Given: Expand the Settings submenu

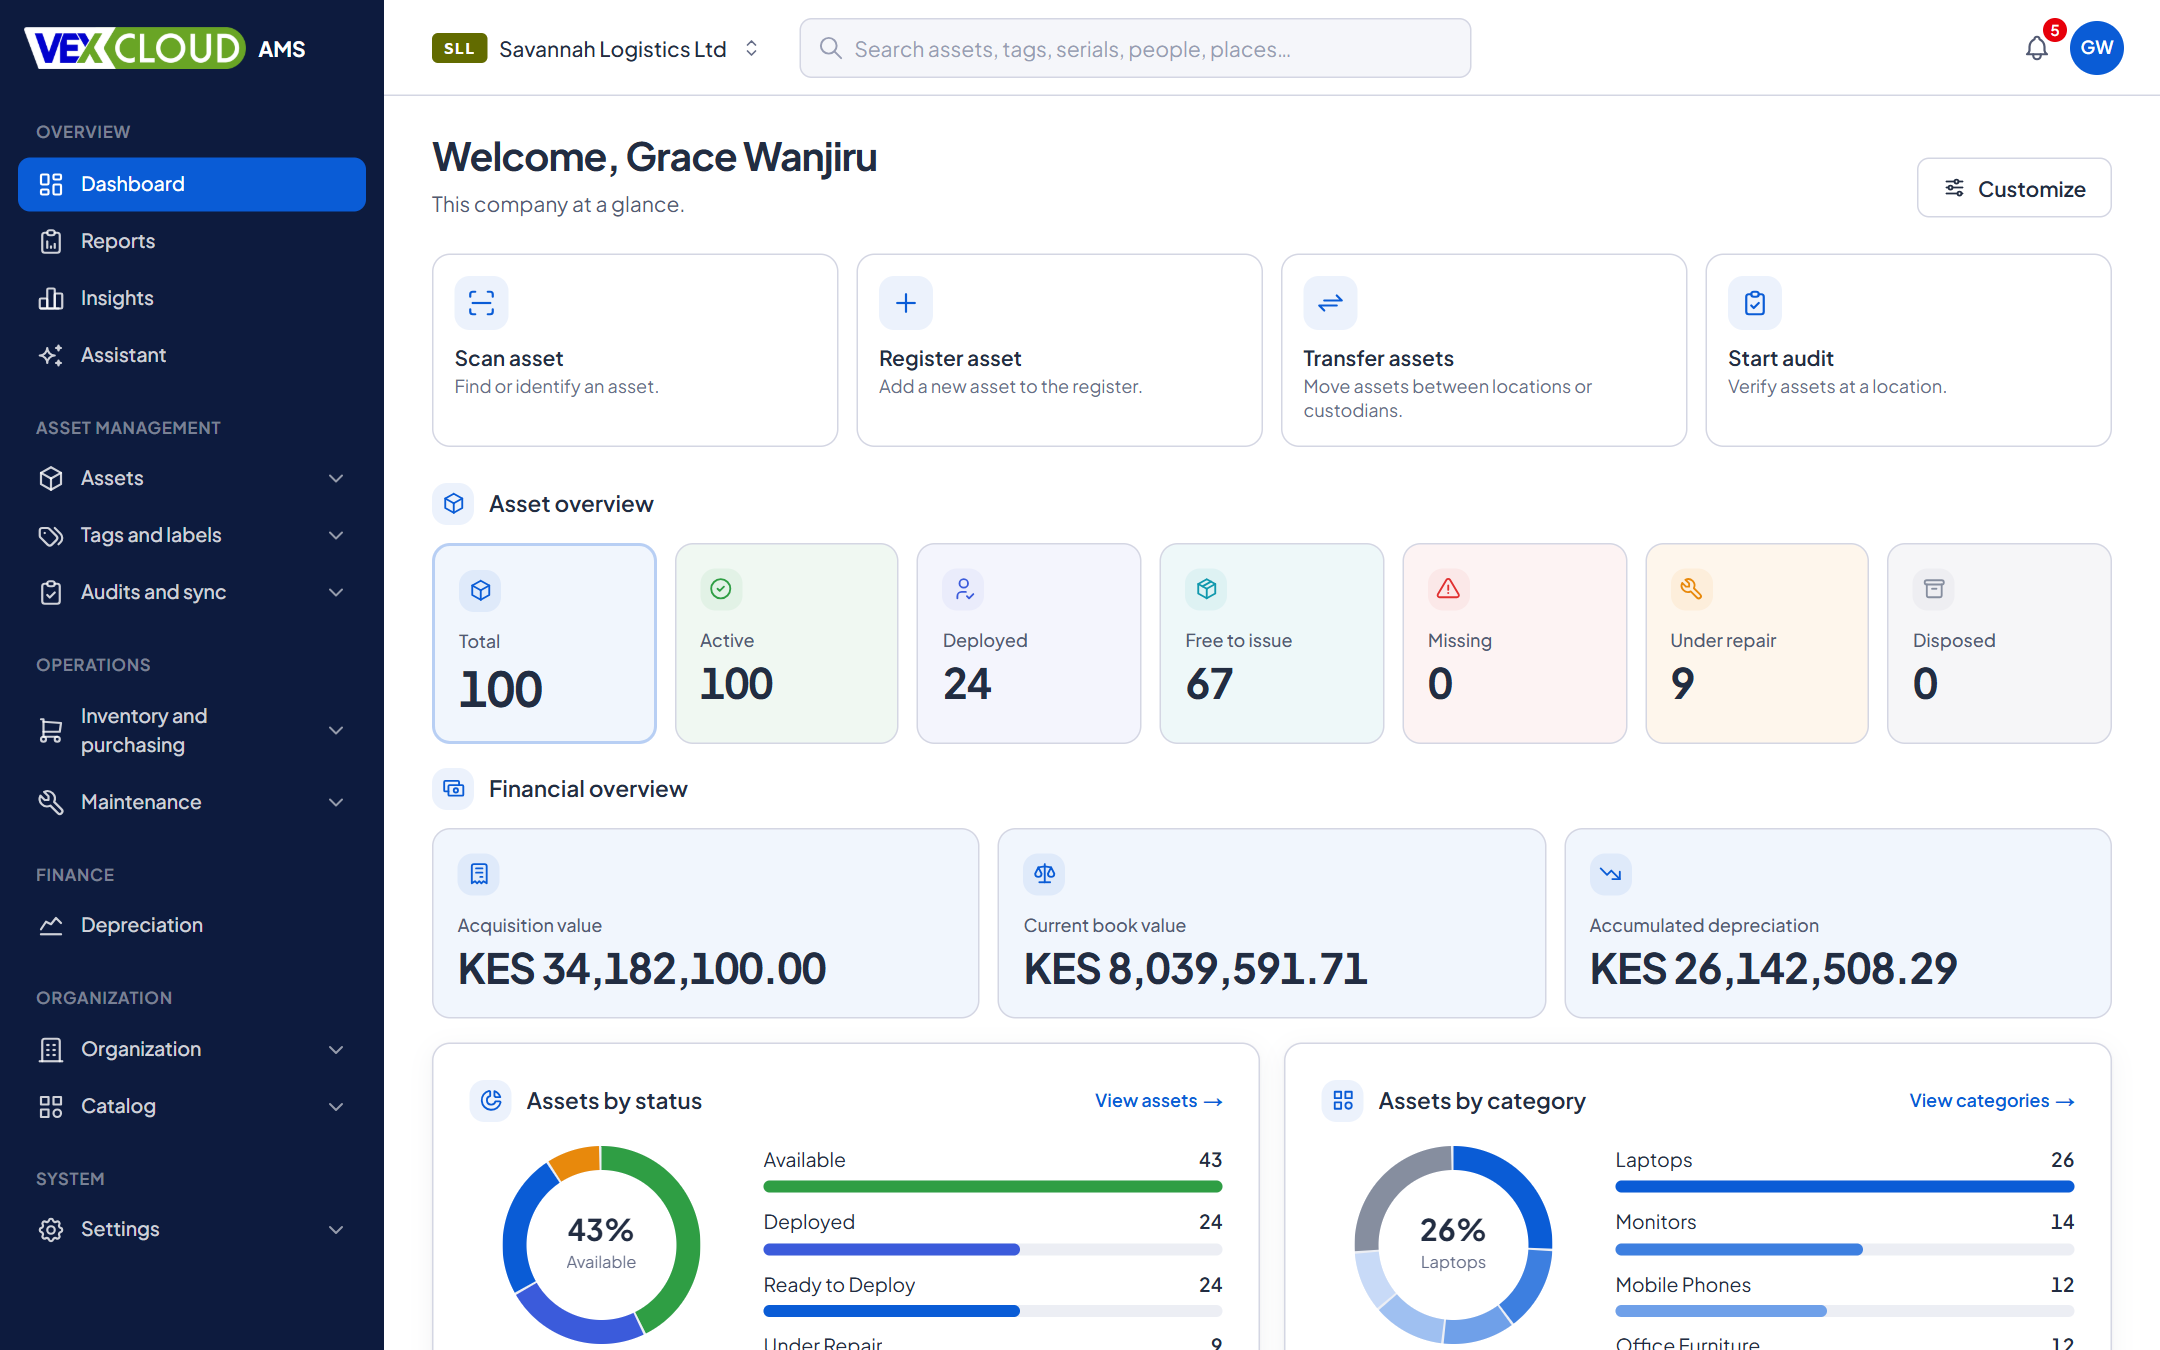Looking at the screenshot, I should click(192, 1229).
